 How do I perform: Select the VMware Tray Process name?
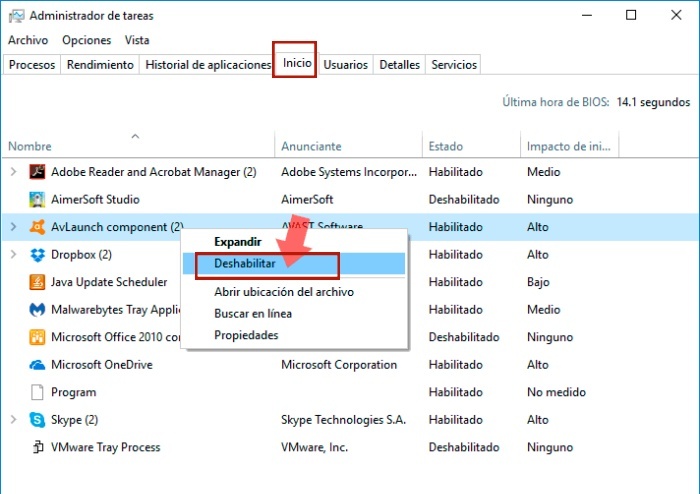(x=105, y=447)
